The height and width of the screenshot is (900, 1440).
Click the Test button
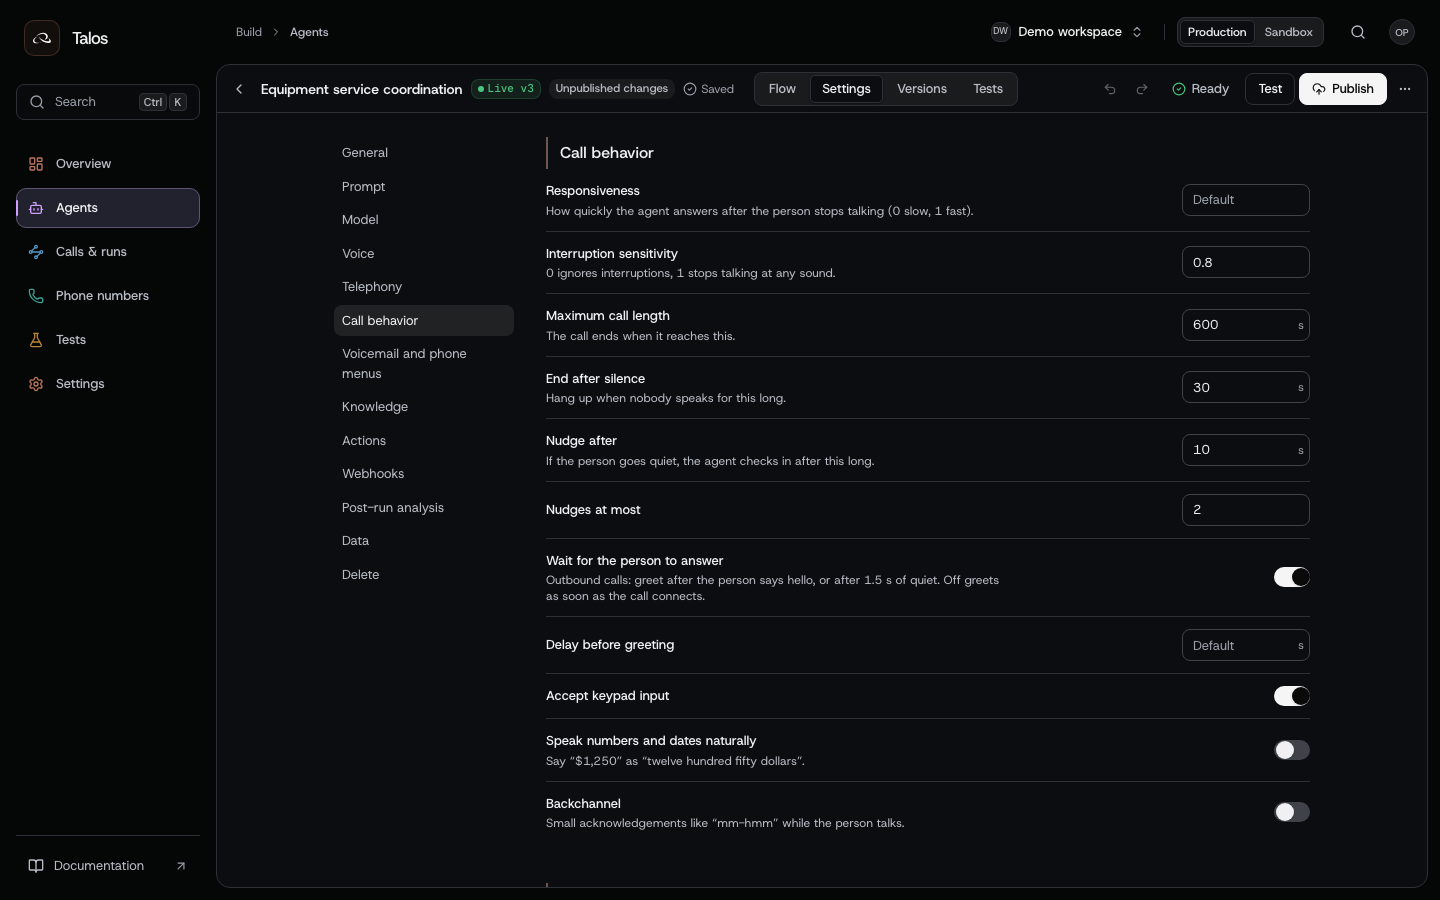(x=1270, y=89)
